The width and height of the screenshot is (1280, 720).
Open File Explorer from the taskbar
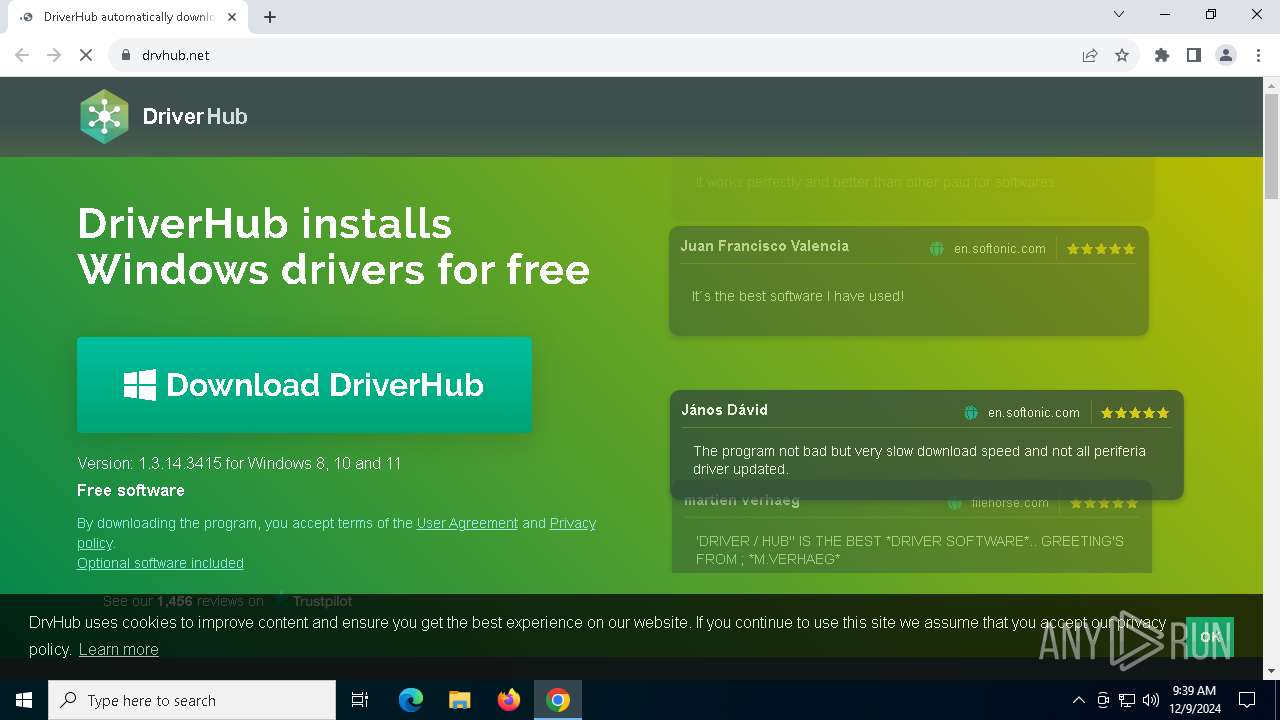(460, 700)
